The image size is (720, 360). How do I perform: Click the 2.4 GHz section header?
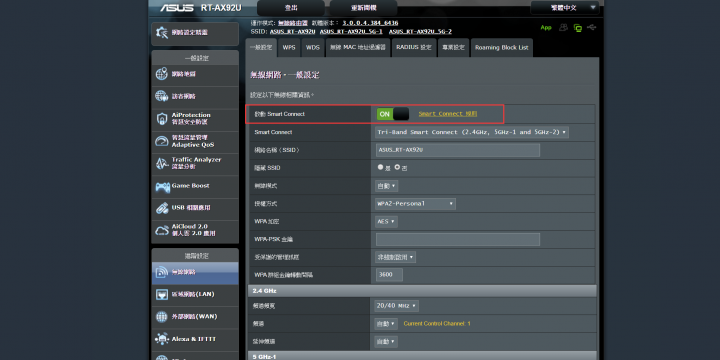[x=422, y=291]
